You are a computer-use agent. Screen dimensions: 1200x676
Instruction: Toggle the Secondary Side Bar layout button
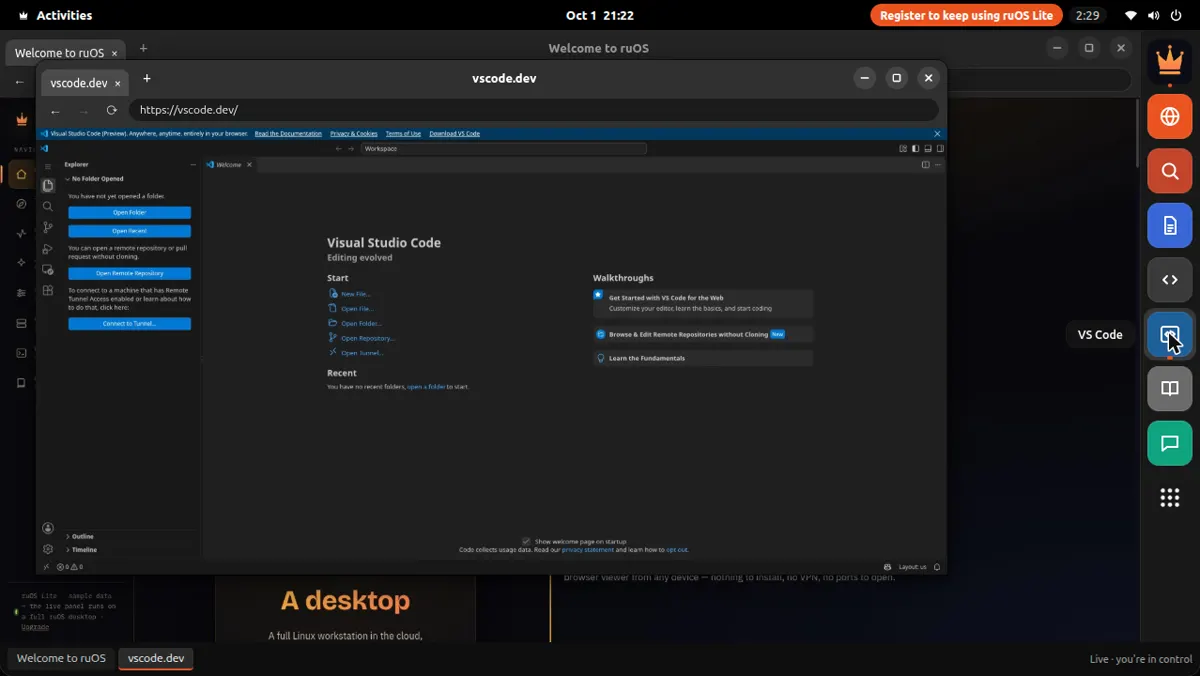(940, 149)
